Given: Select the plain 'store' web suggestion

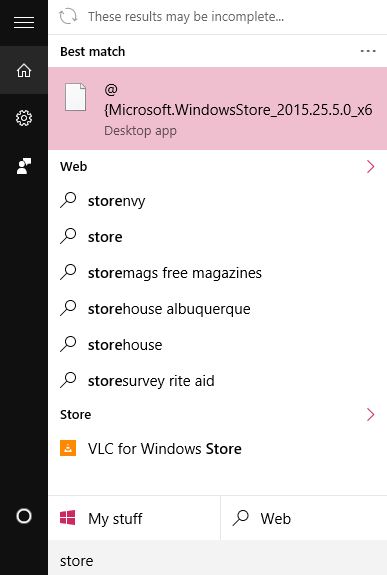Looking at the screenshot, I should pyautogui.click(x=218, y=237).
